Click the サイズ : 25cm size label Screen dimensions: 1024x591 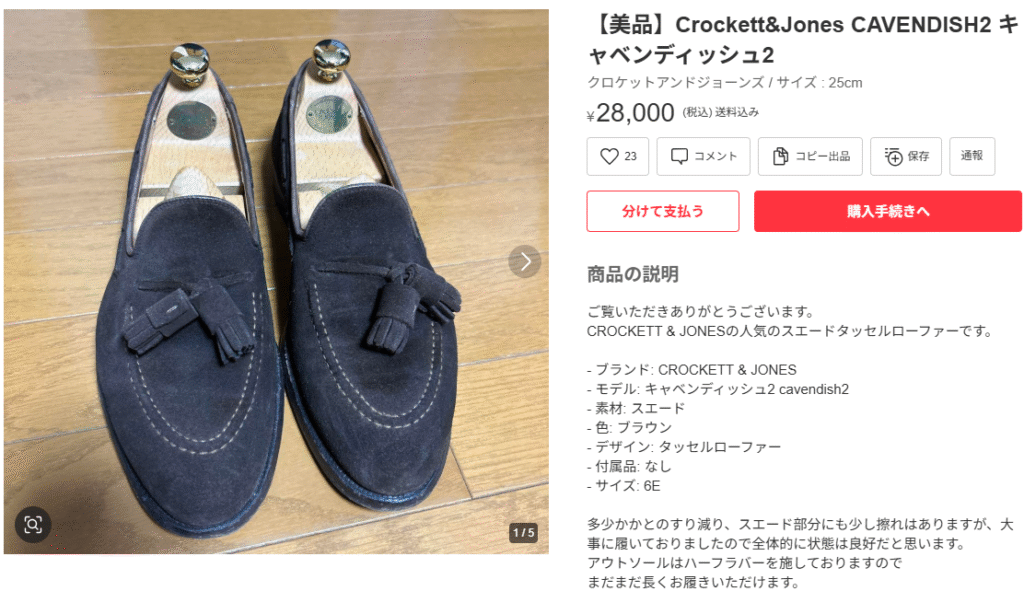[x=820, y=83]
